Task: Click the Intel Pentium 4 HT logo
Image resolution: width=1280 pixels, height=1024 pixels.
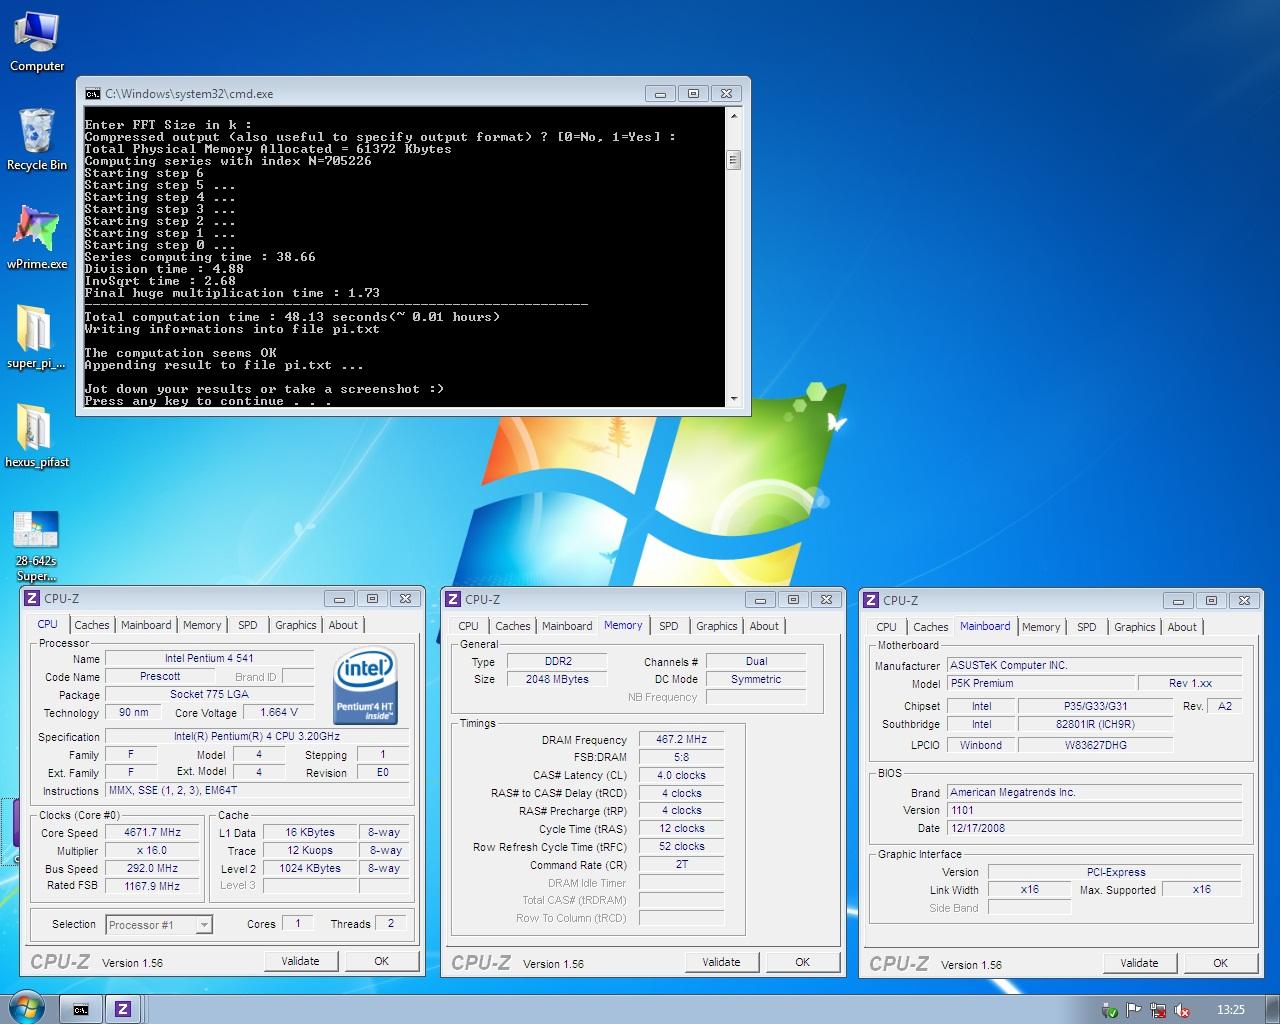Action: point(365,685)
